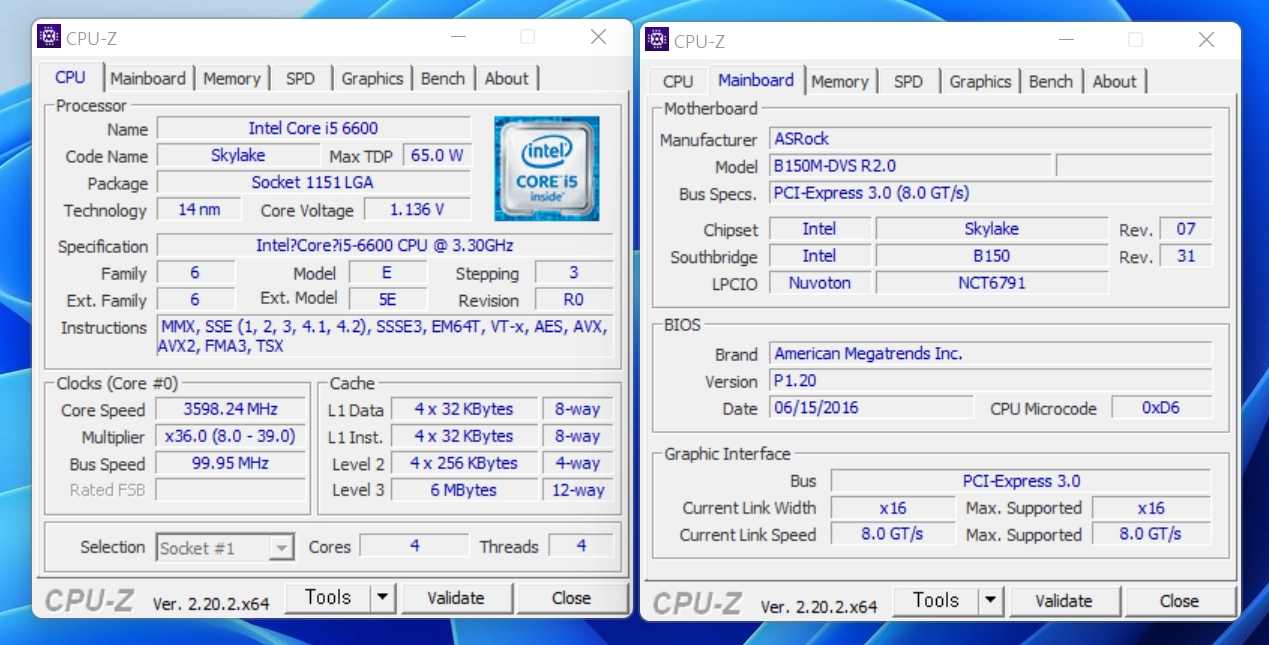Viewport: 1269px width, 645px height.
Task: Open Graphics tab in right window
Action: 980,81
